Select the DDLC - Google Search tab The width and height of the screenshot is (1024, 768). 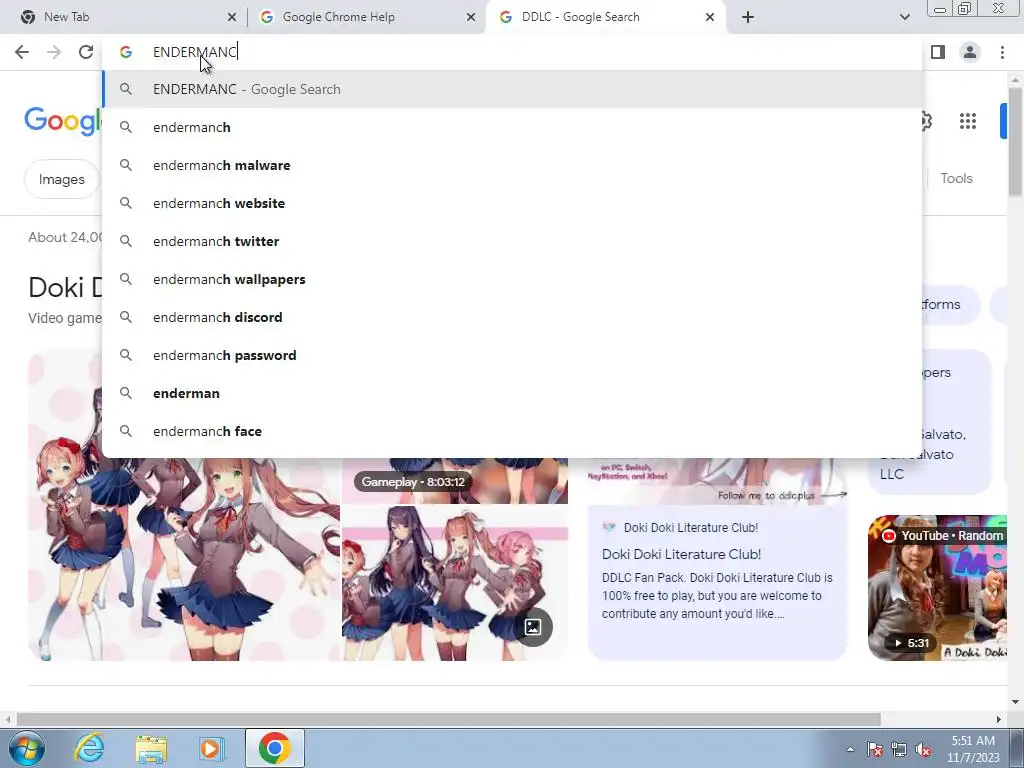[605, 17]
